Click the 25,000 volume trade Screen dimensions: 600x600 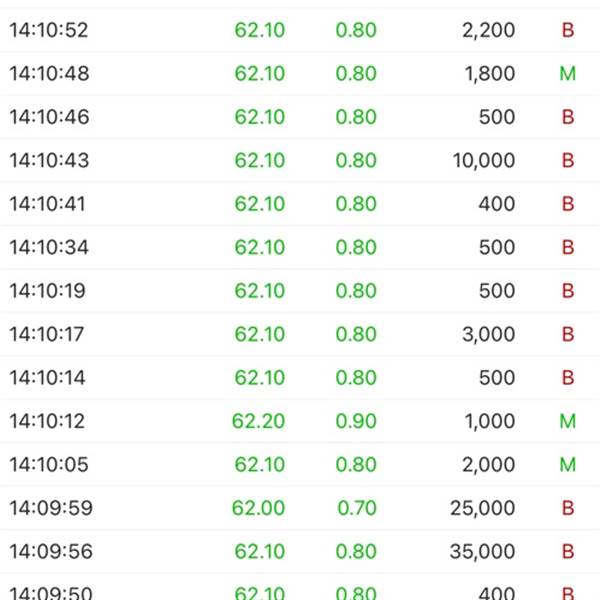[x=483, y=509]
